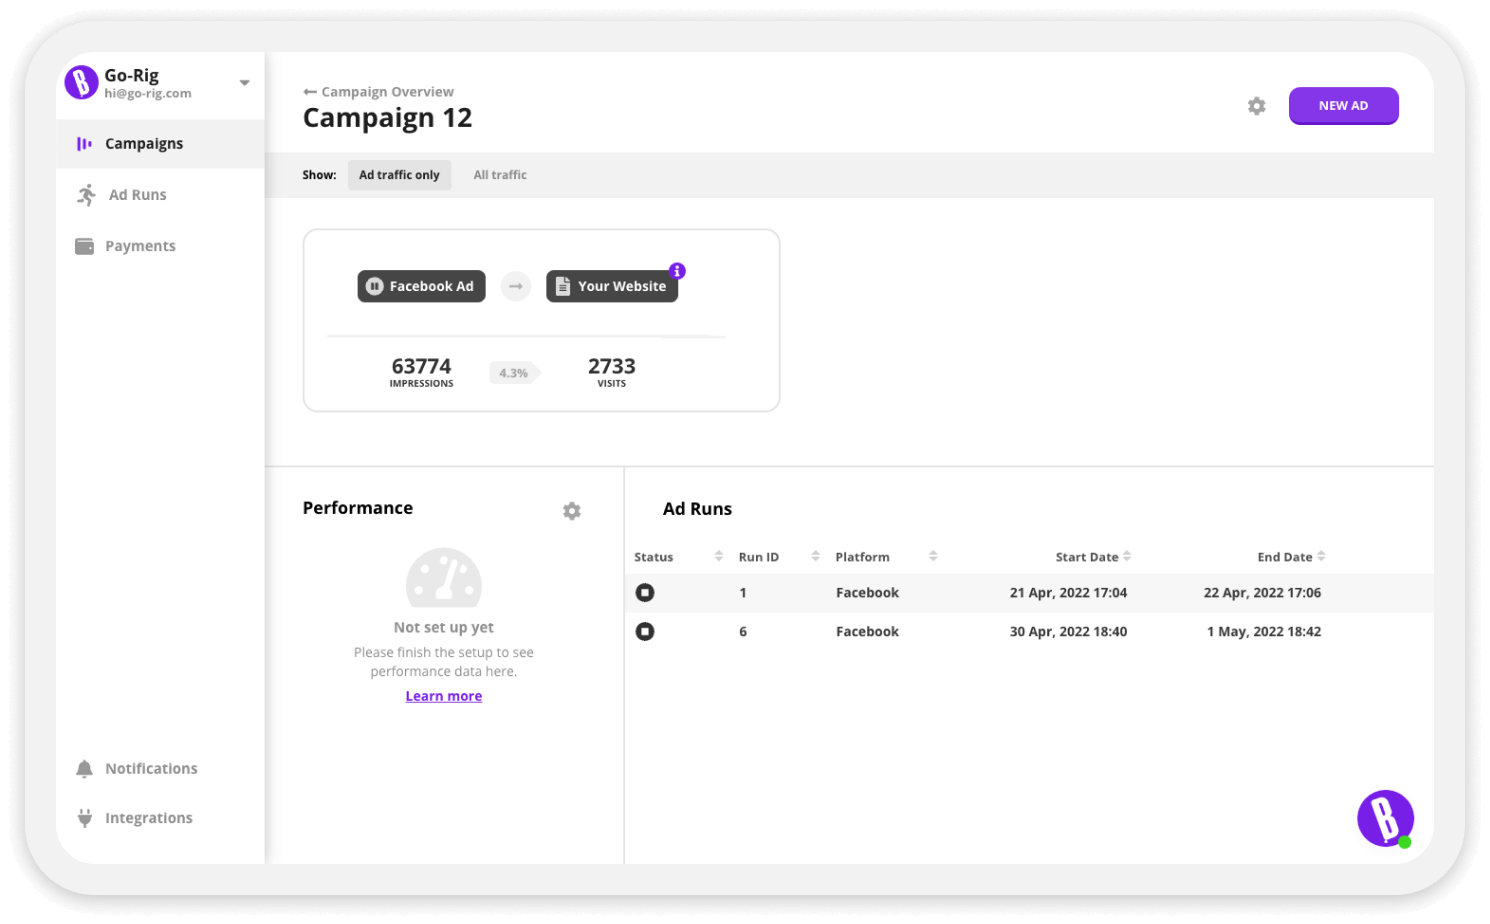Click the Go-Rig logo avatar
The image size is (1490, 924).
[81, 82]
